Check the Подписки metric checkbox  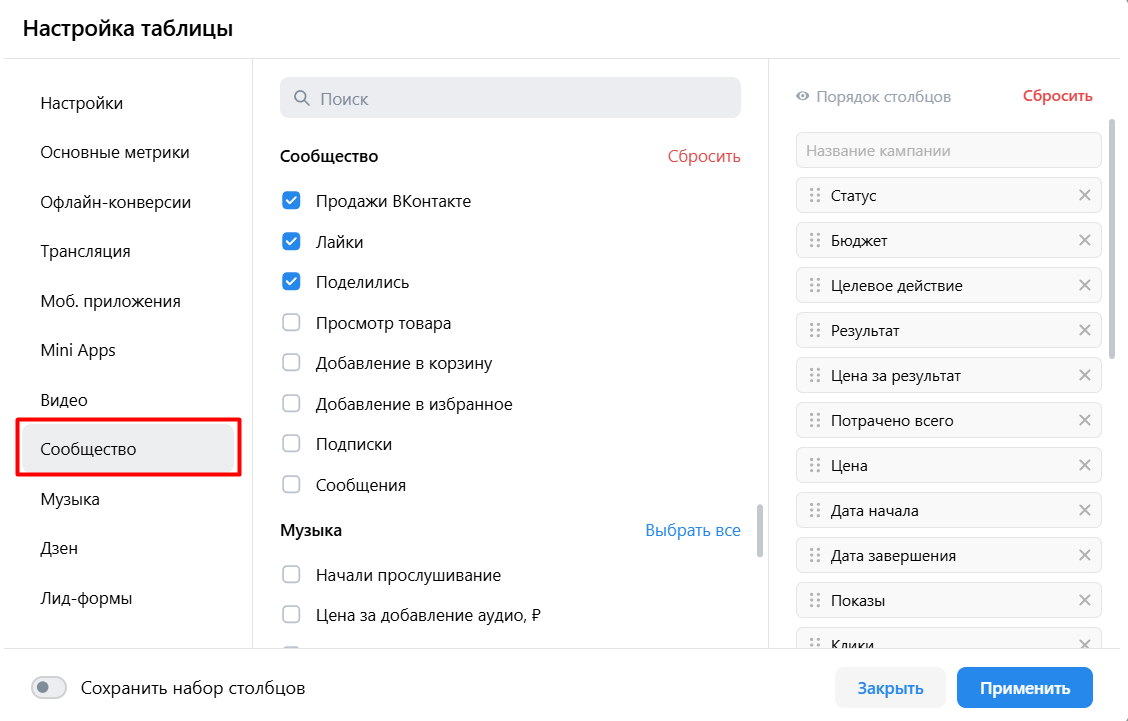point(291,444)
